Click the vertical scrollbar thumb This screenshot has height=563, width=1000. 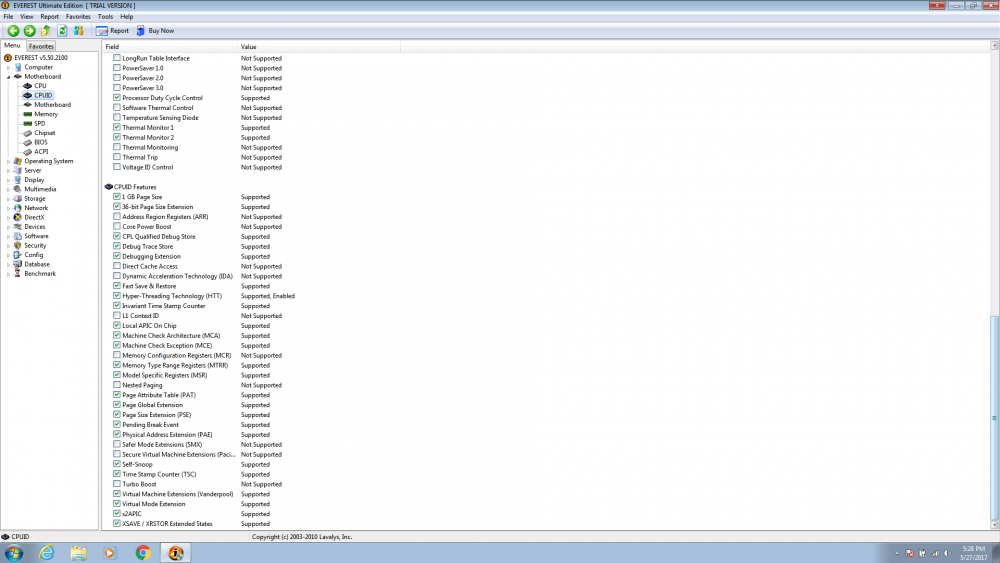994,418
